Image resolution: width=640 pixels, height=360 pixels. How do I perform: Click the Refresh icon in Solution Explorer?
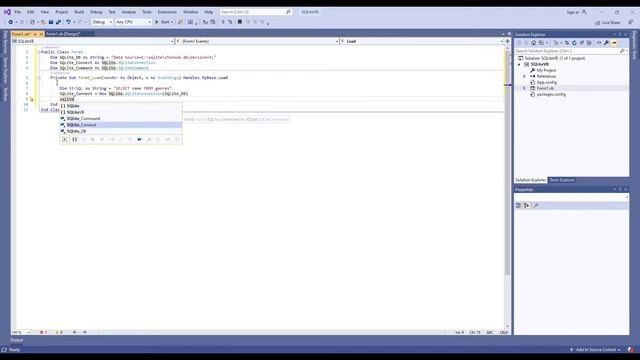point(574,43)
